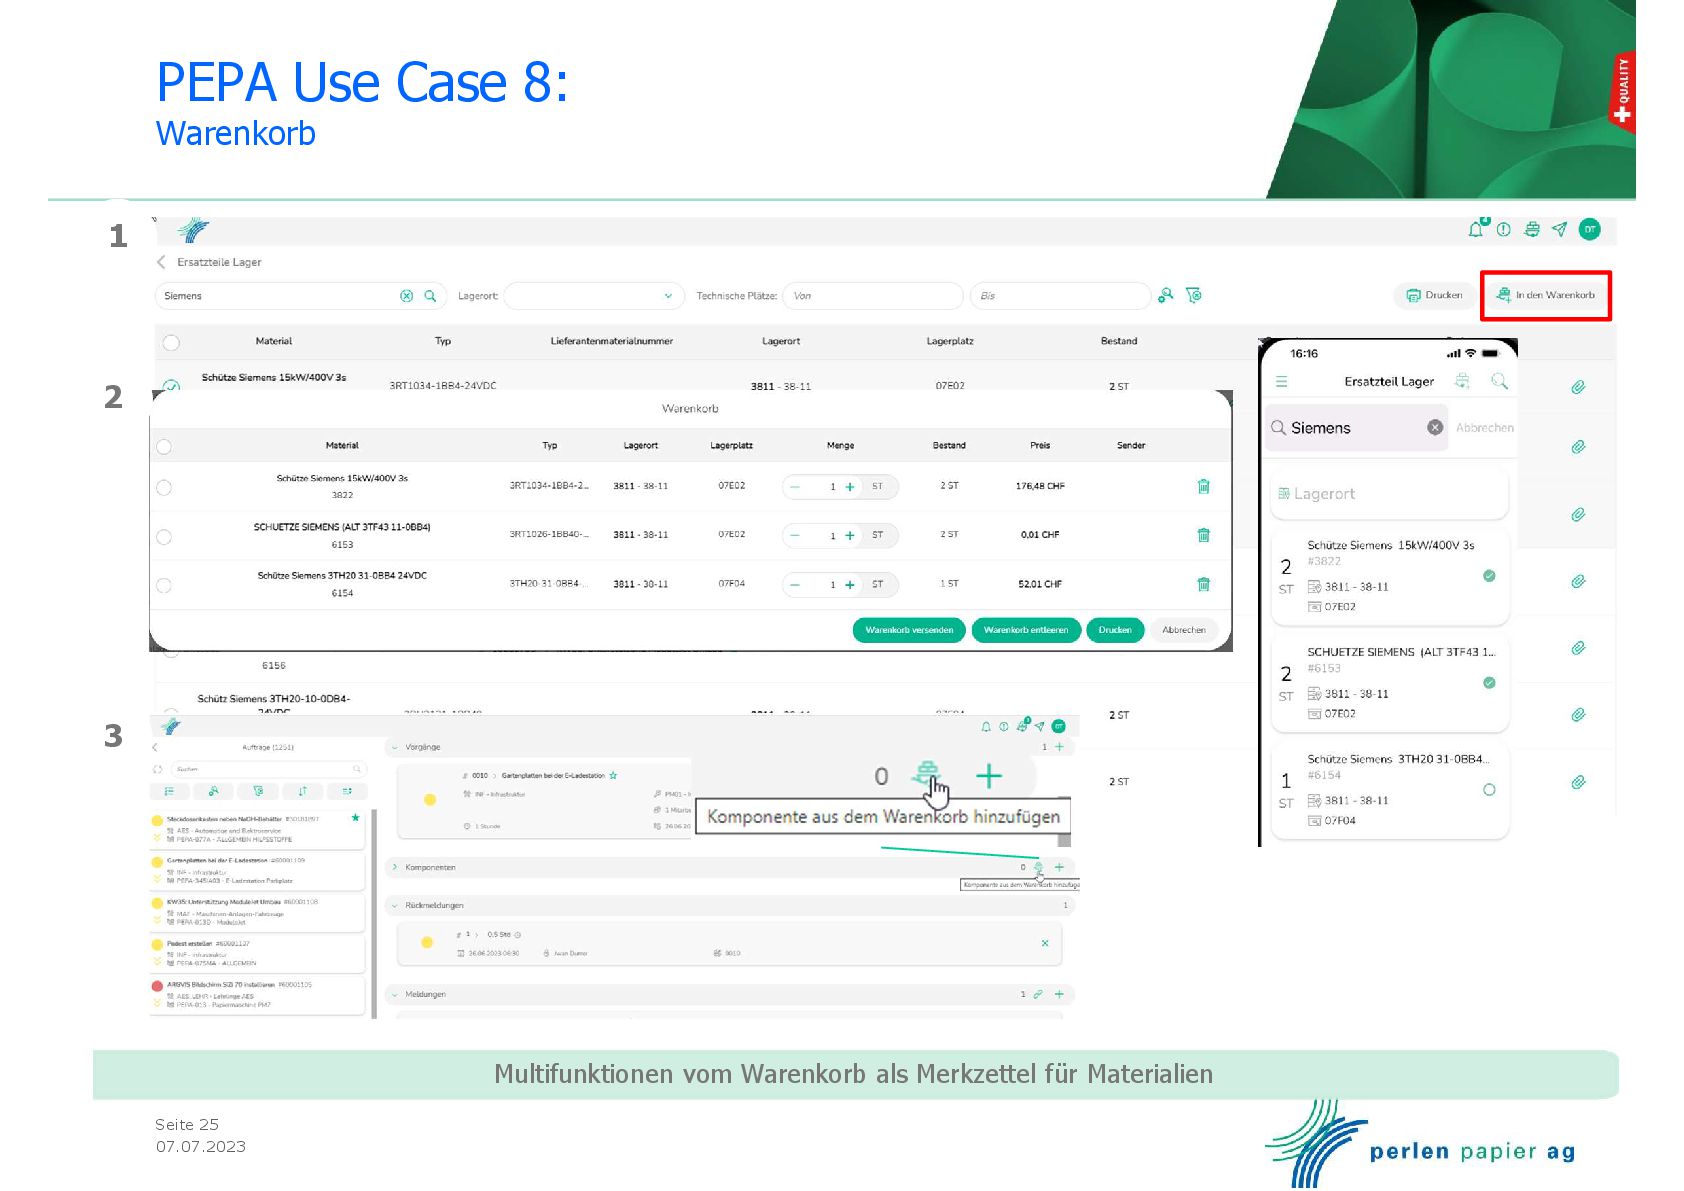Remove the 0,5 Std Rückmeldung entry
The height and width of the screenshot is (1191, 1684).
click(x=1045, y=943)
